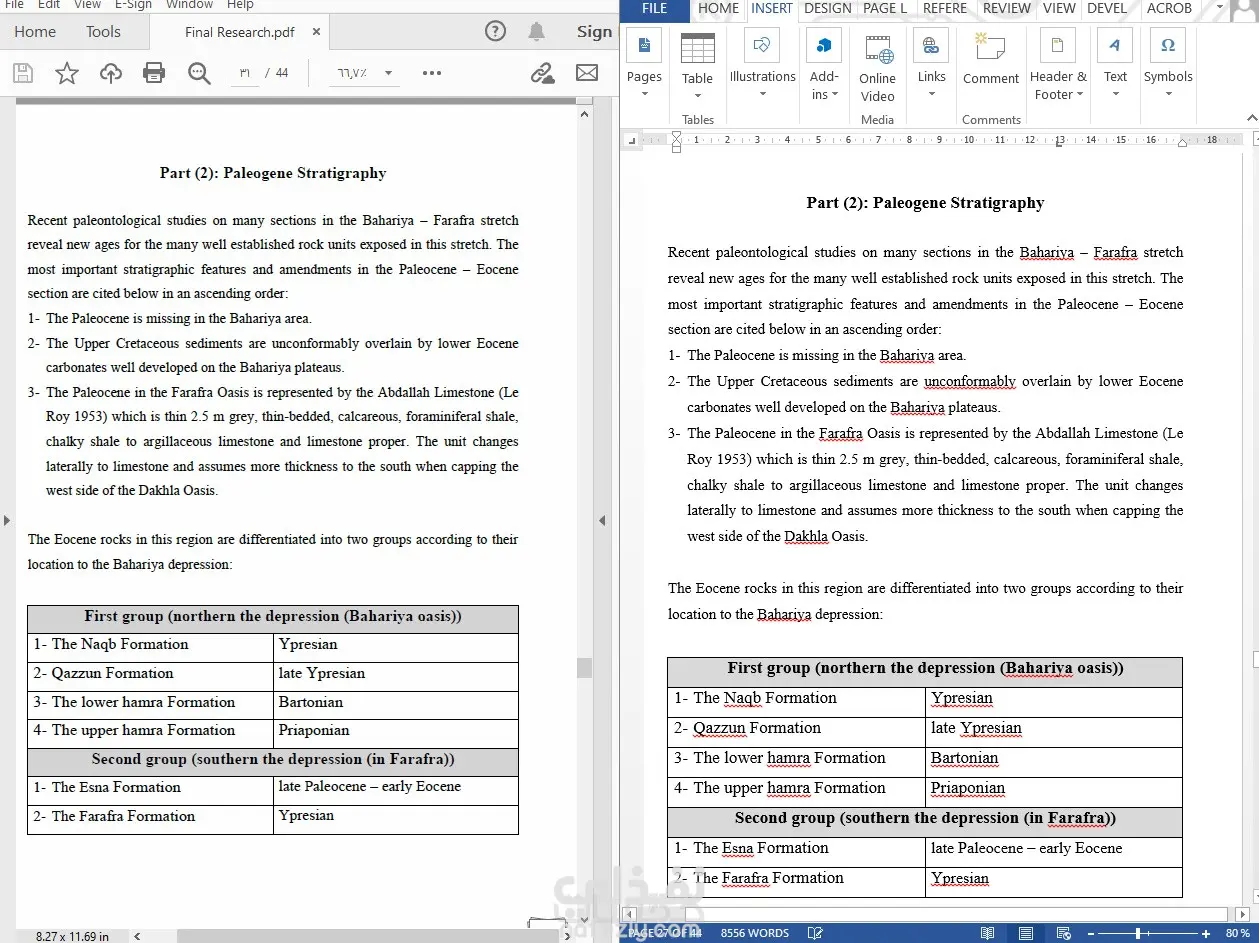Screen dimensions: 1259x943
Task: Close the Final Research.pdf tab
Action: click(316, 32)
